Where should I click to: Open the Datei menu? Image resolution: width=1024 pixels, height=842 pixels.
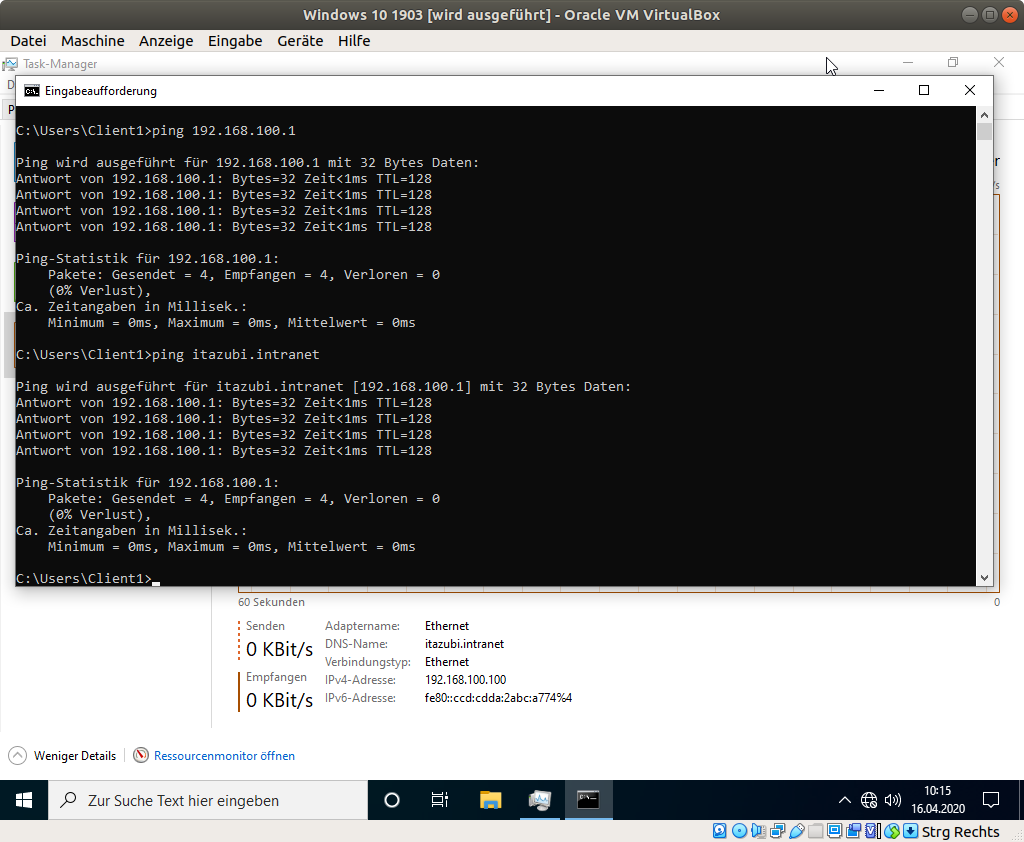(x=29, y=40)
